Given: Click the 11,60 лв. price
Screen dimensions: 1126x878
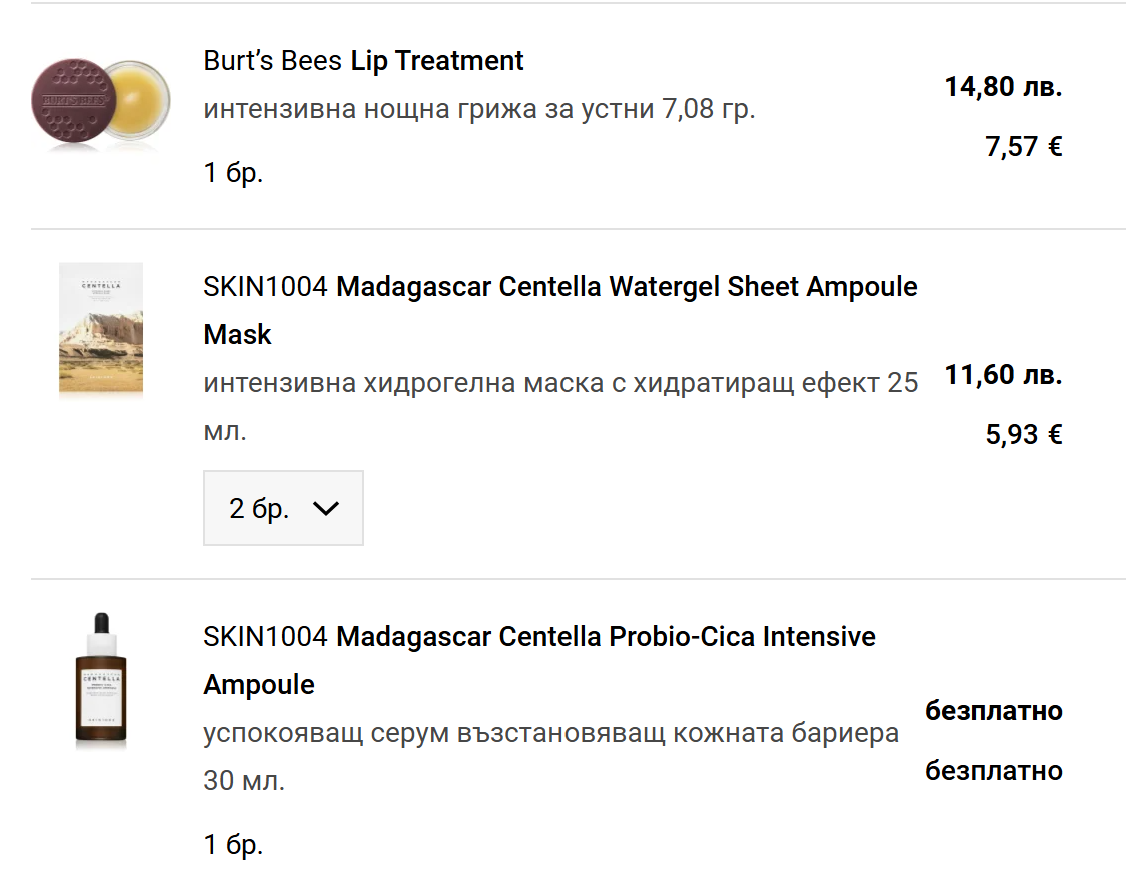Looking at the screenshot, I should coord(1003,376).
